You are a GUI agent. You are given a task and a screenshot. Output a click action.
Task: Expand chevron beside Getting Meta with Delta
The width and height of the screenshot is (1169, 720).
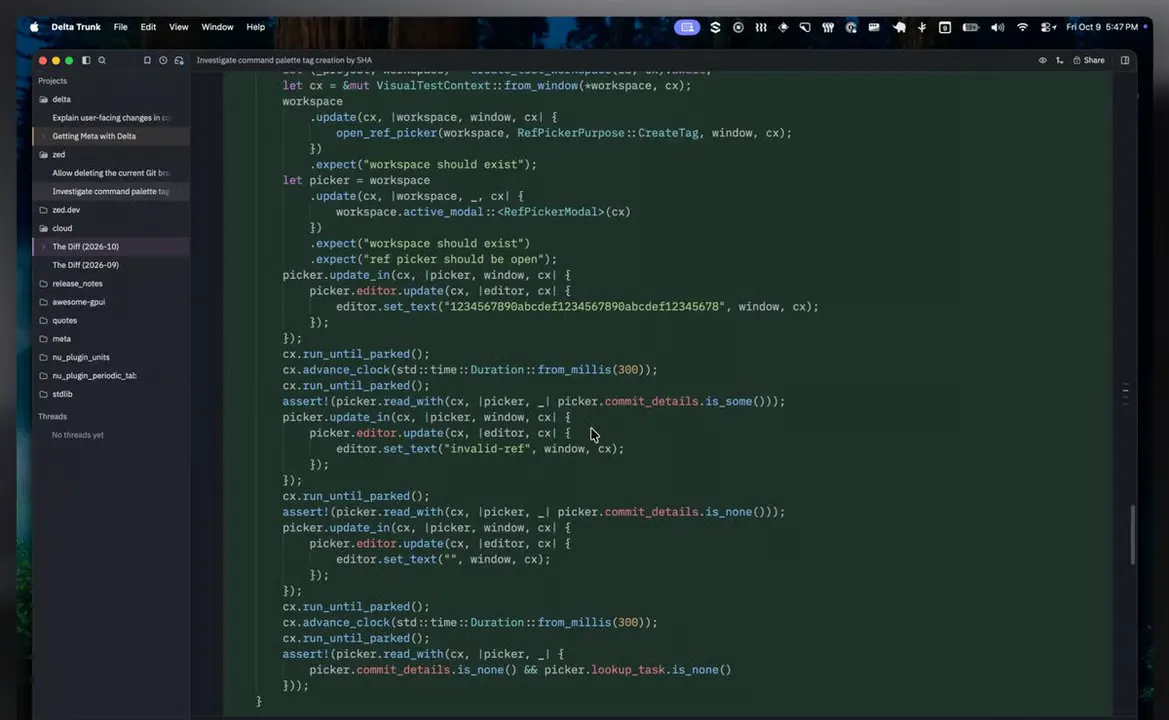pos(43,136)
